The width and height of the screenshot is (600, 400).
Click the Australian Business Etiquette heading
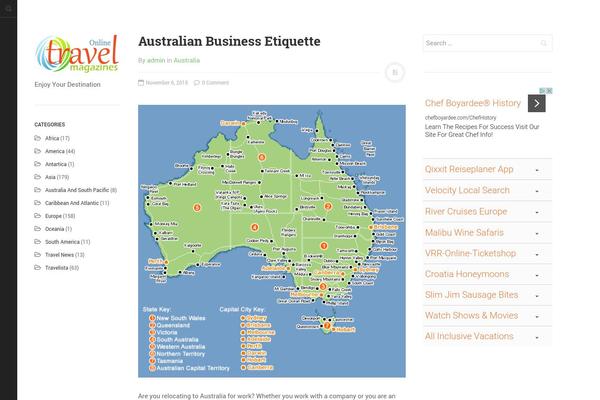[229, 41]
